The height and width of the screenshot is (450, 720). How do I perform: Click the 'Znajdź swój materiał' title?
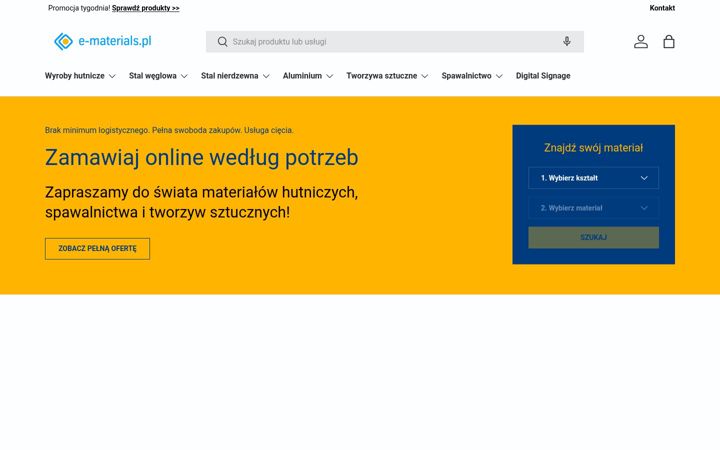tap(593, 148)
